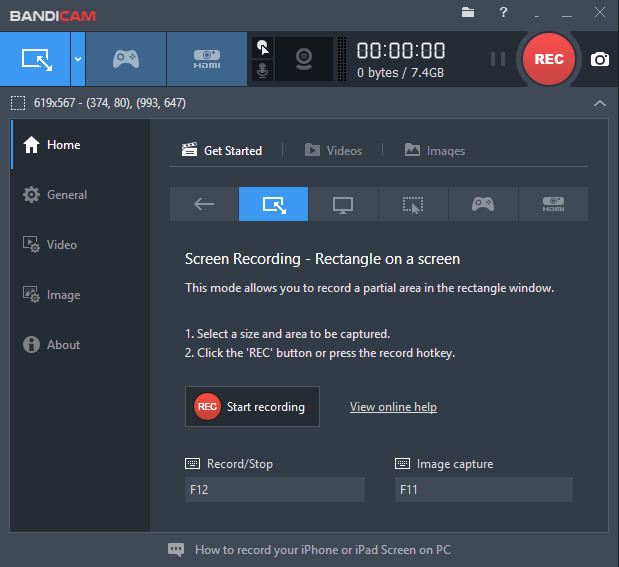Minimize Bandicam to the system tray
The width and height of the screenshot is (619, 567).
point(536,16)
